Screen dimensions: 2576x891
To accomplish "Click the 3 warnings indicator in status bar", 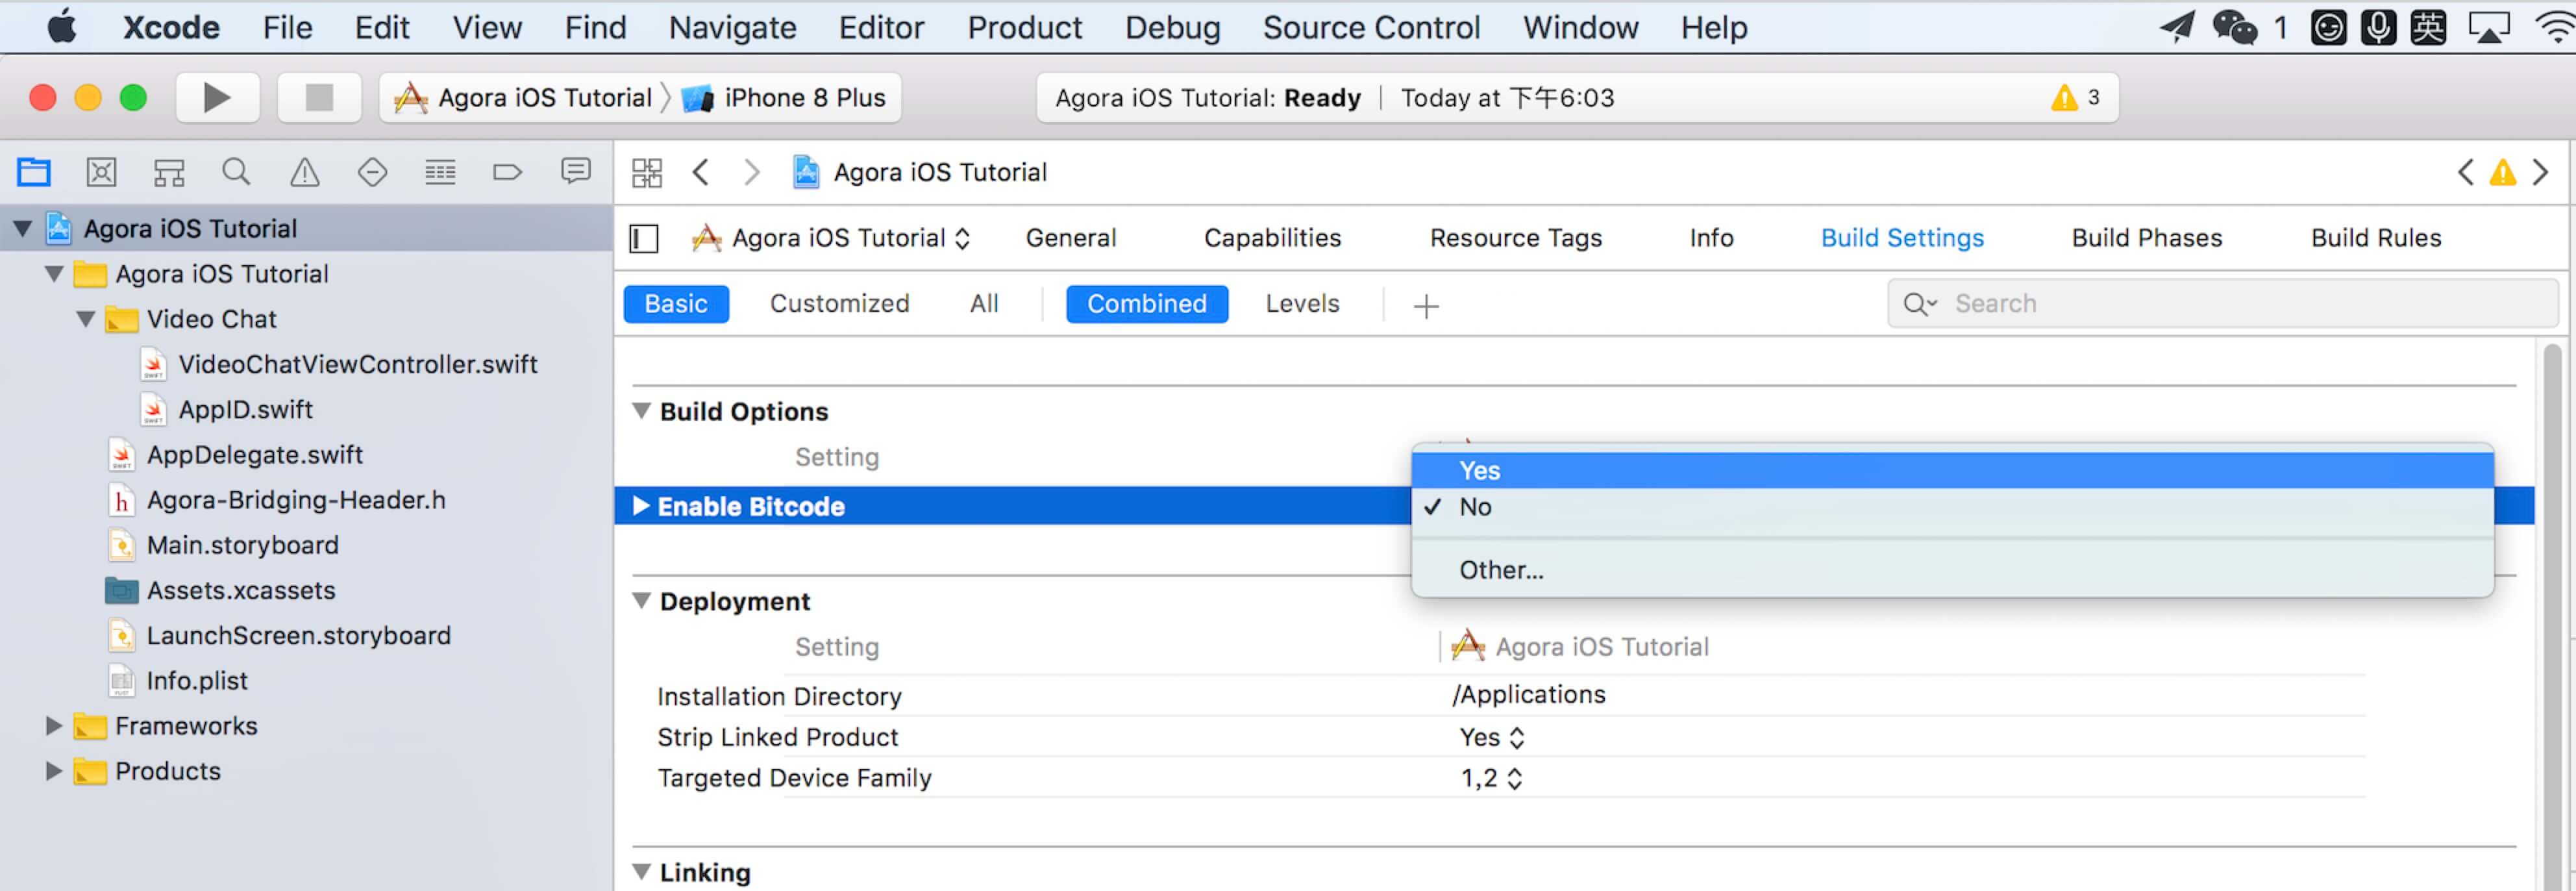I will coord(2076,98).
